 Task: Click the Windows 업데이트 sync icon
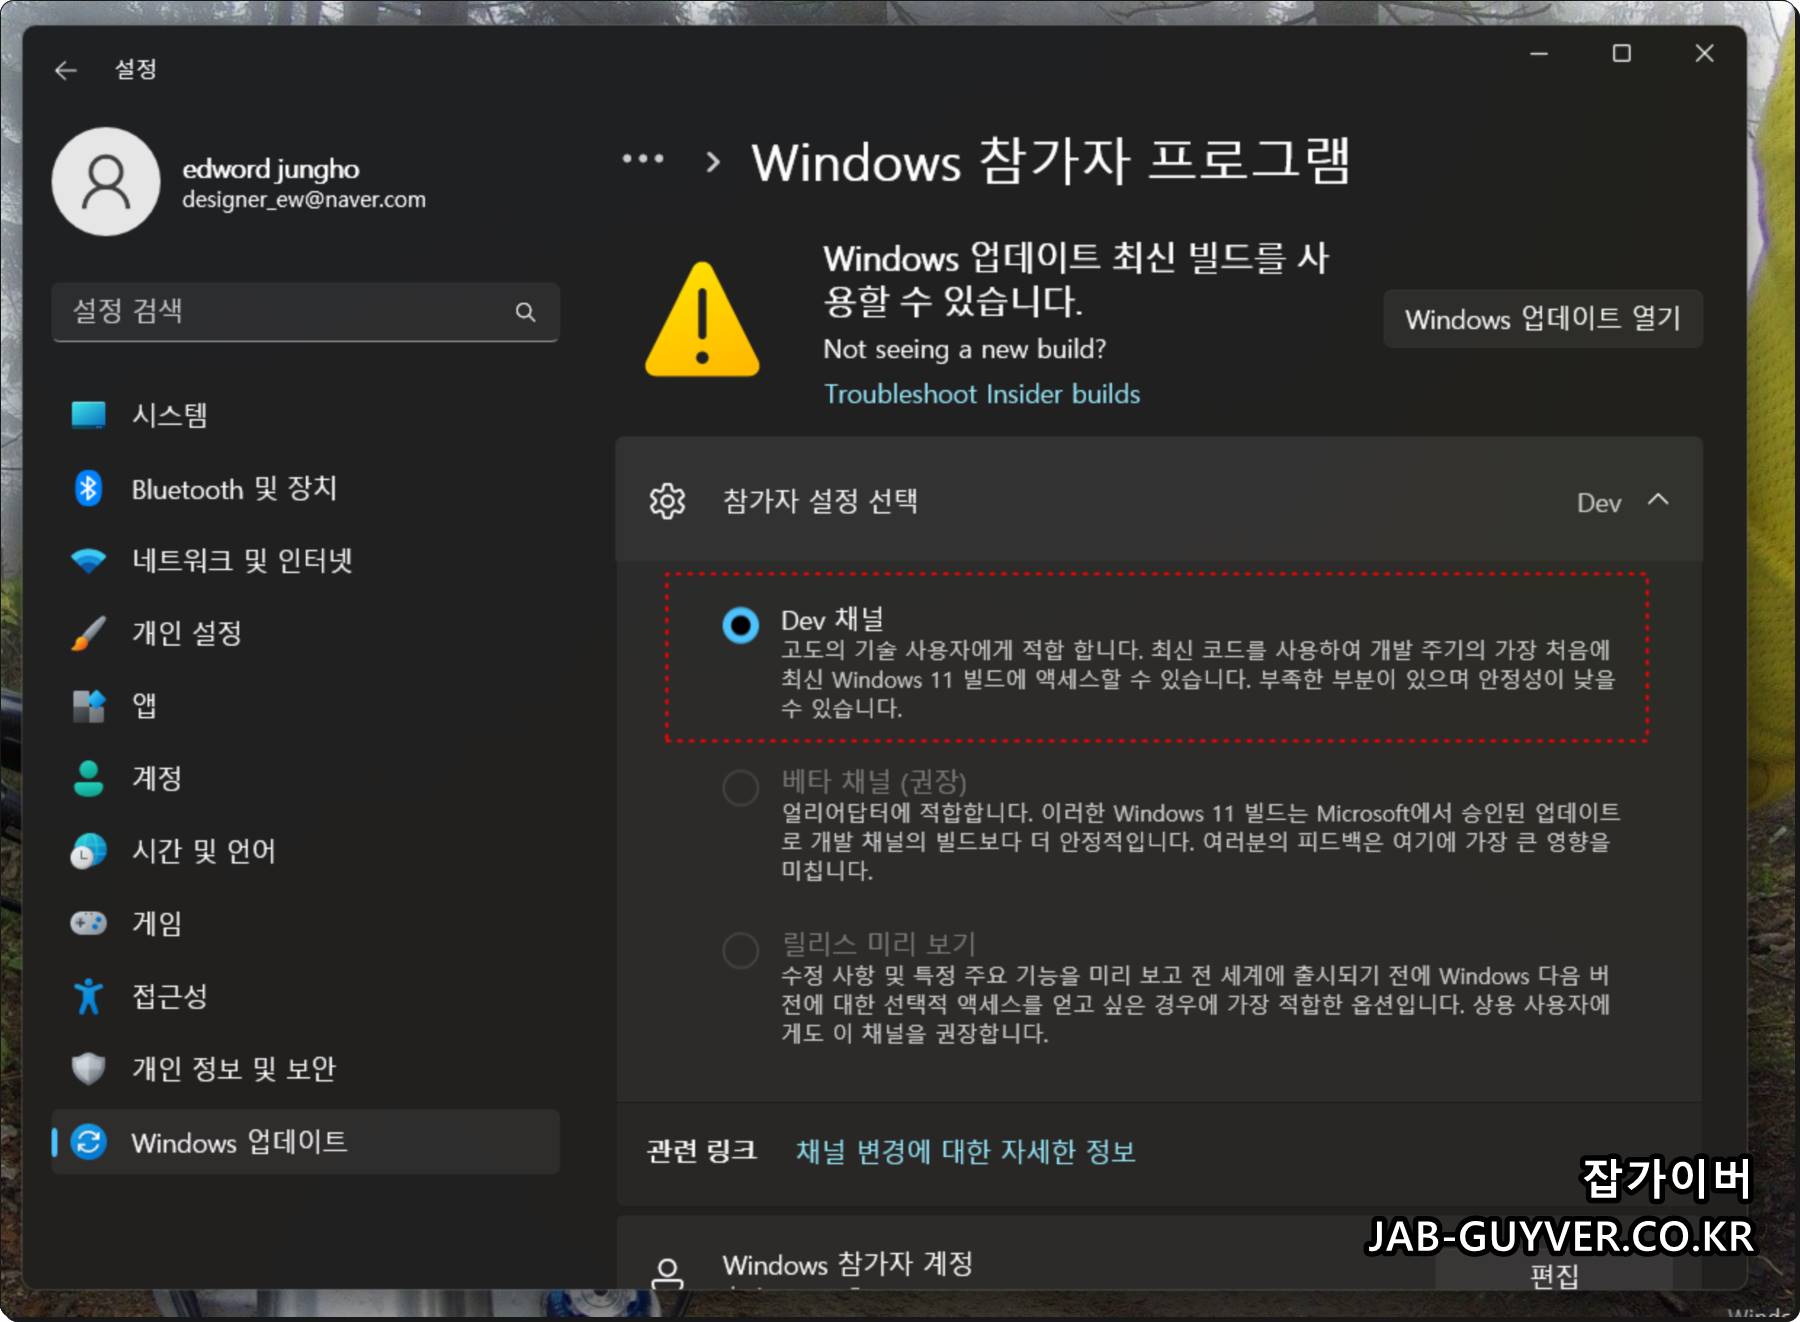click(89, 1142)
